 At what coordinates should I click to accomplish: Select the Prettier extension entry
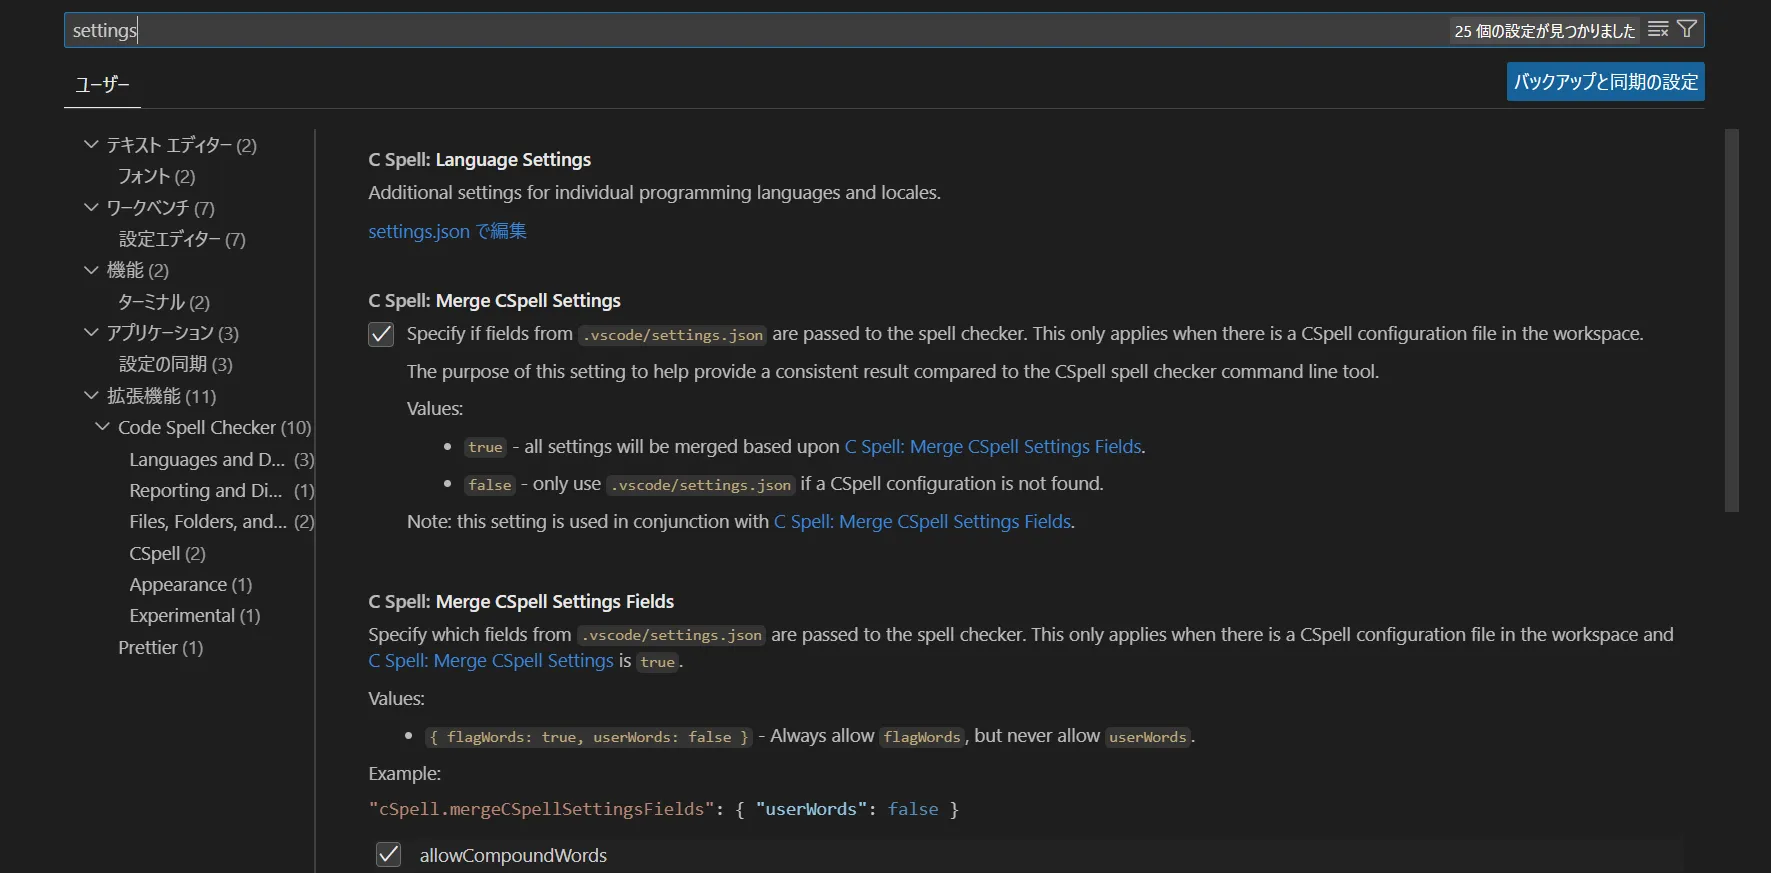point(160,648)
